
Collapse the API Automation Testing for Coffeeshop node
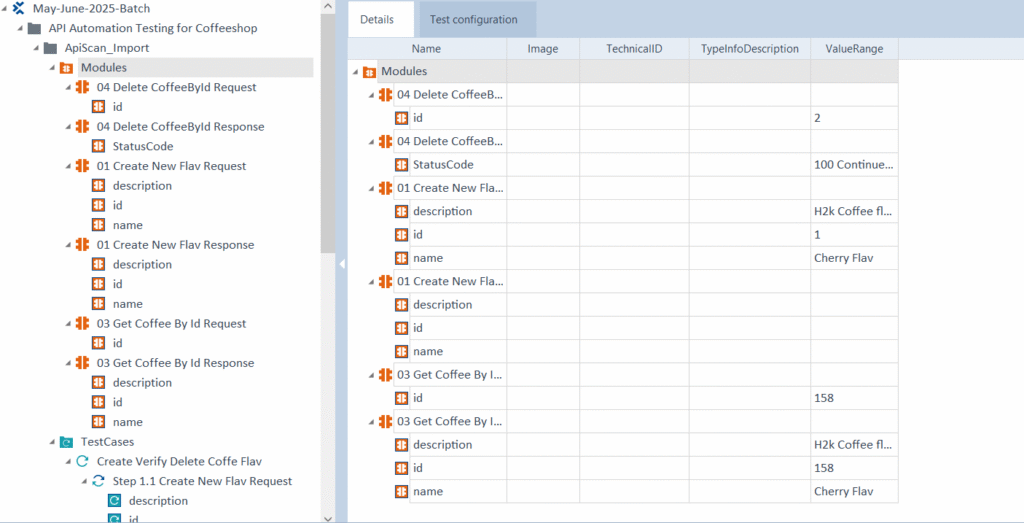pos(21,29)
